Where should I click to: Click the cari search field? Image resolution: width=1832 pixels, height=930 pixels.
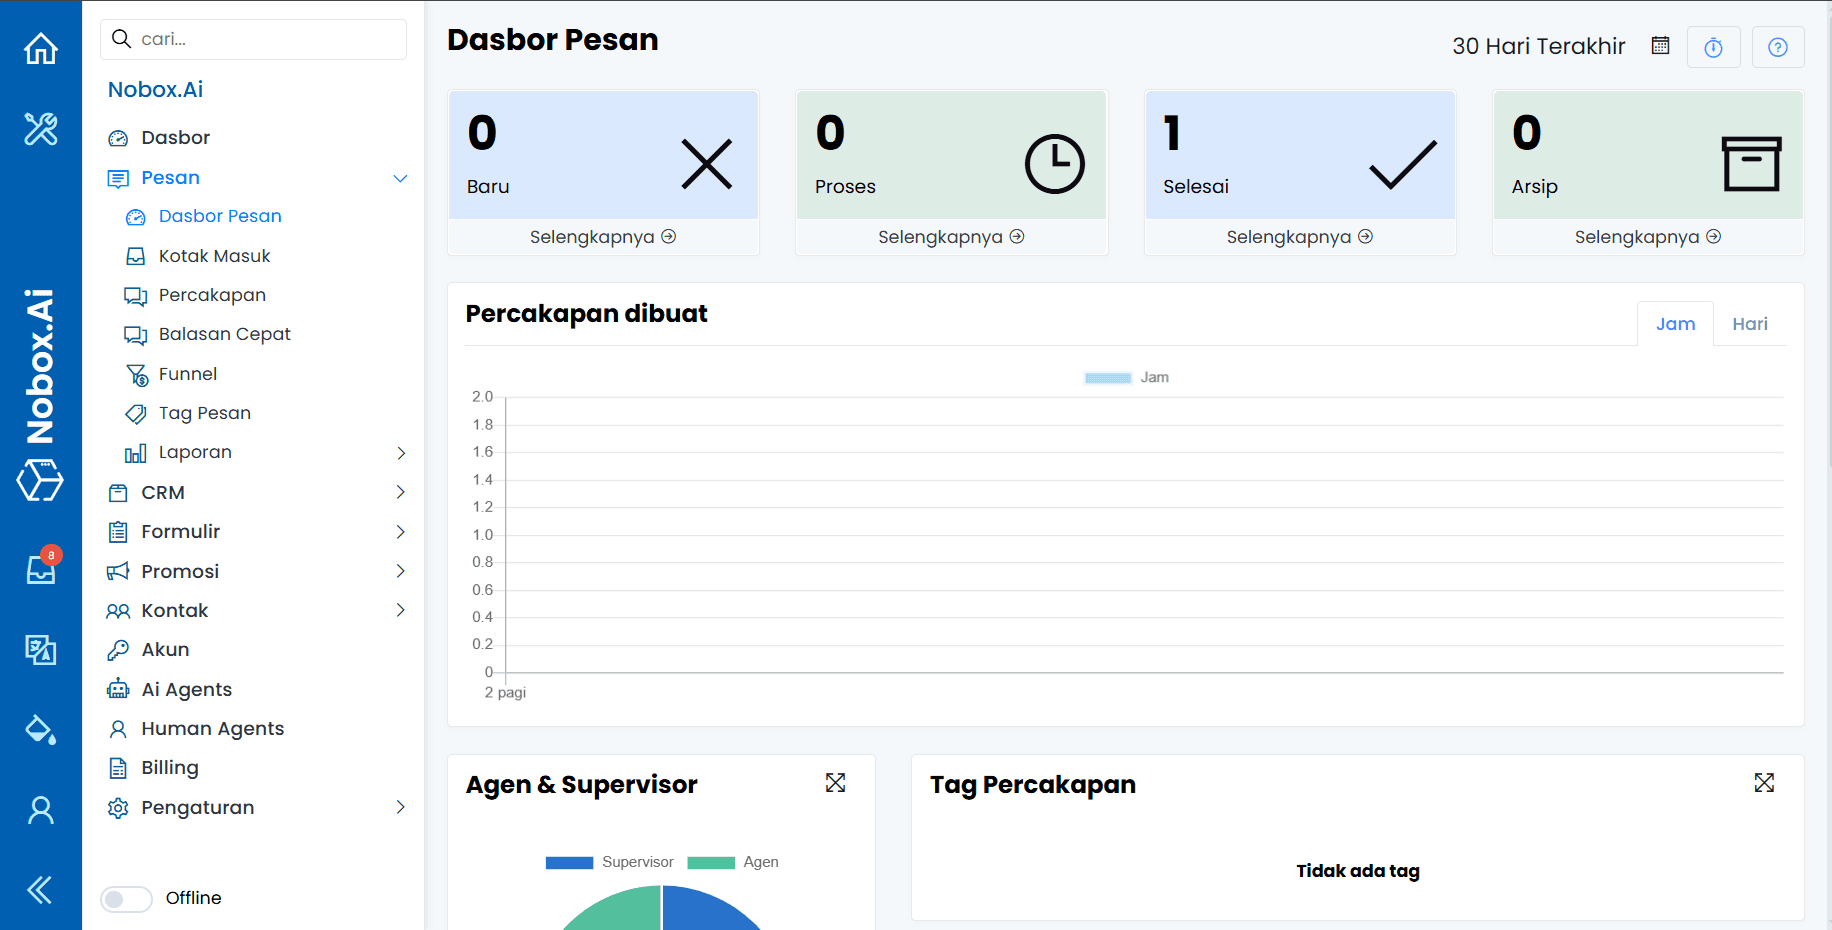point(253,39)
